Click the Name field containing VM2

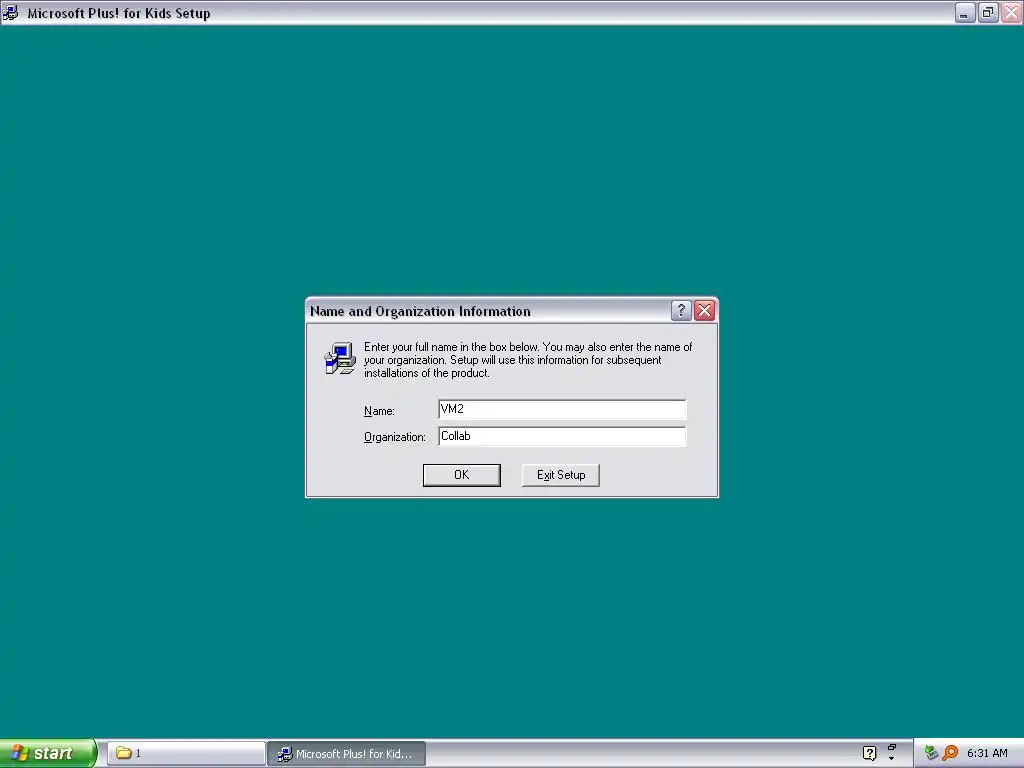562,409
